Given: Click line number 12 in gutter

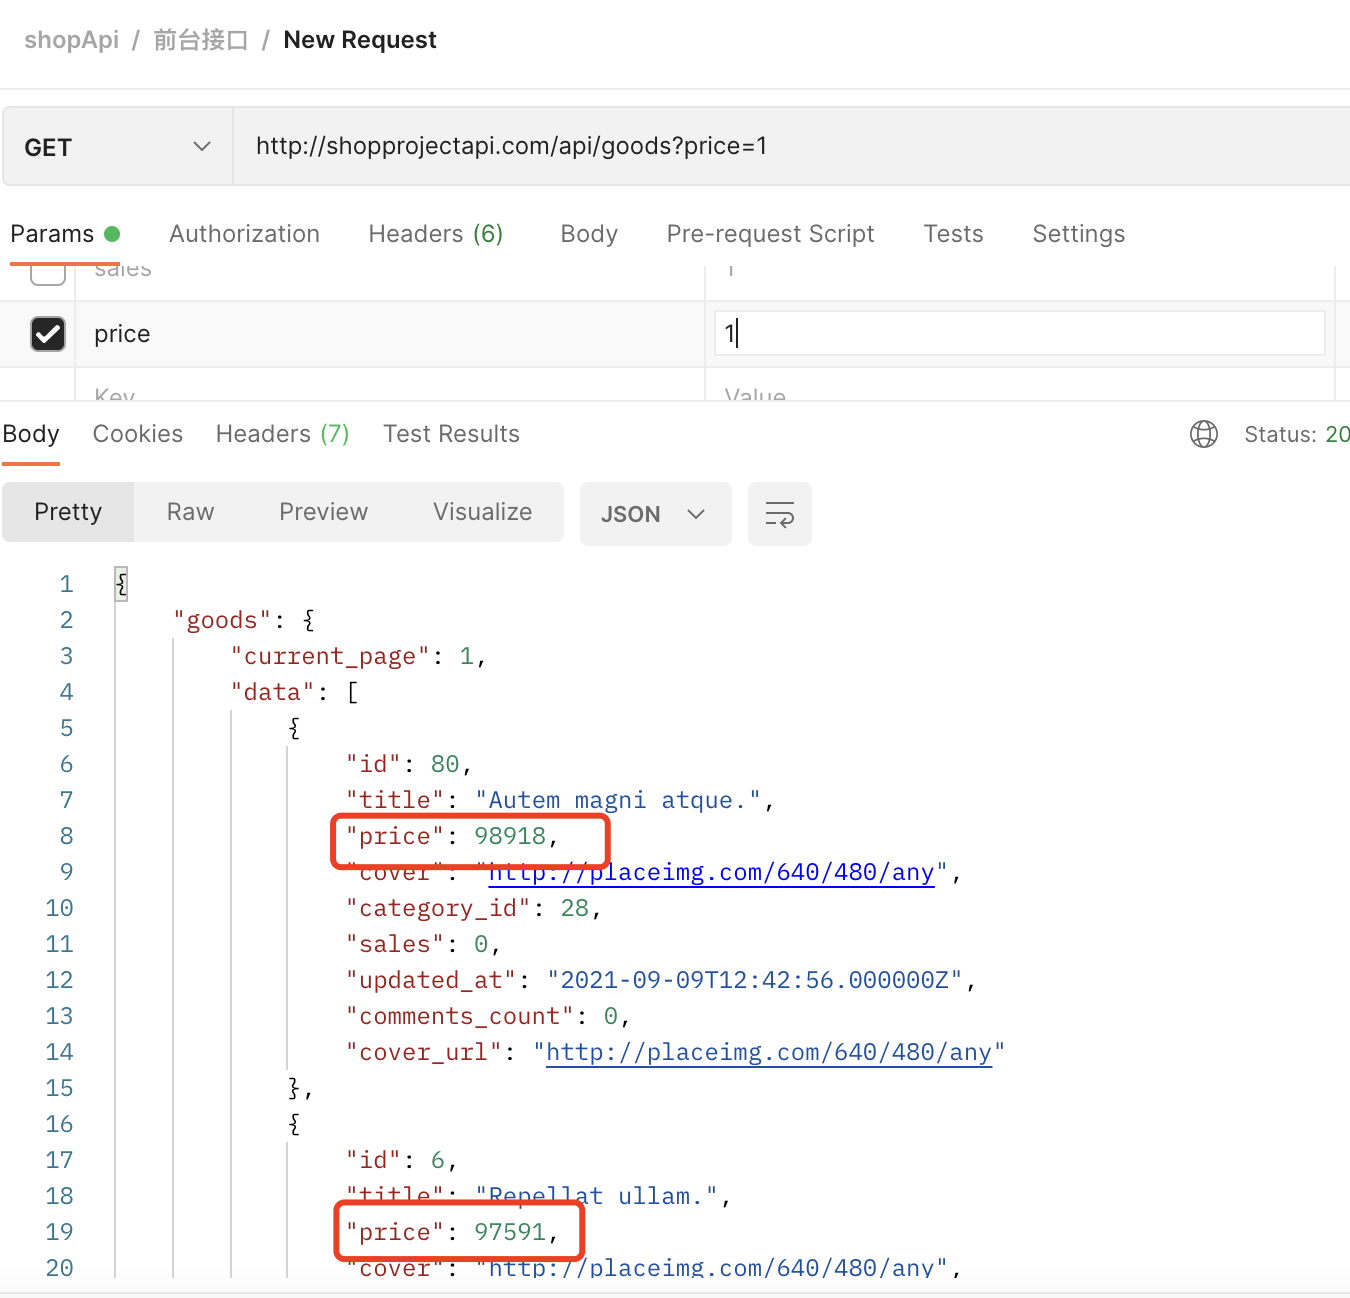Looking at the screenshot, I should click(x=59, y=980).
